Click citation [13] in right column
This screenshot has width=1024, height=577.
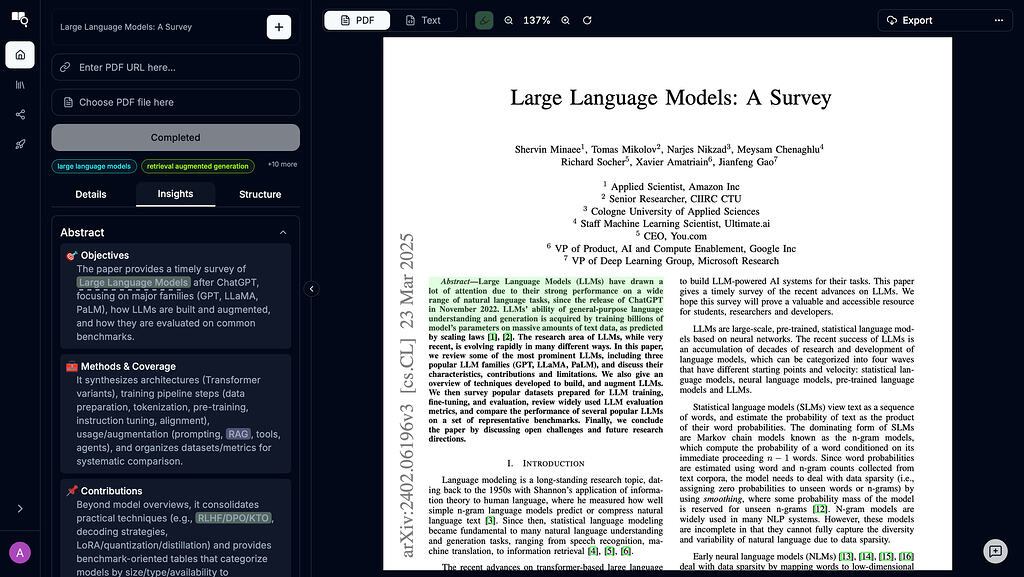click(x=846, y=556)
